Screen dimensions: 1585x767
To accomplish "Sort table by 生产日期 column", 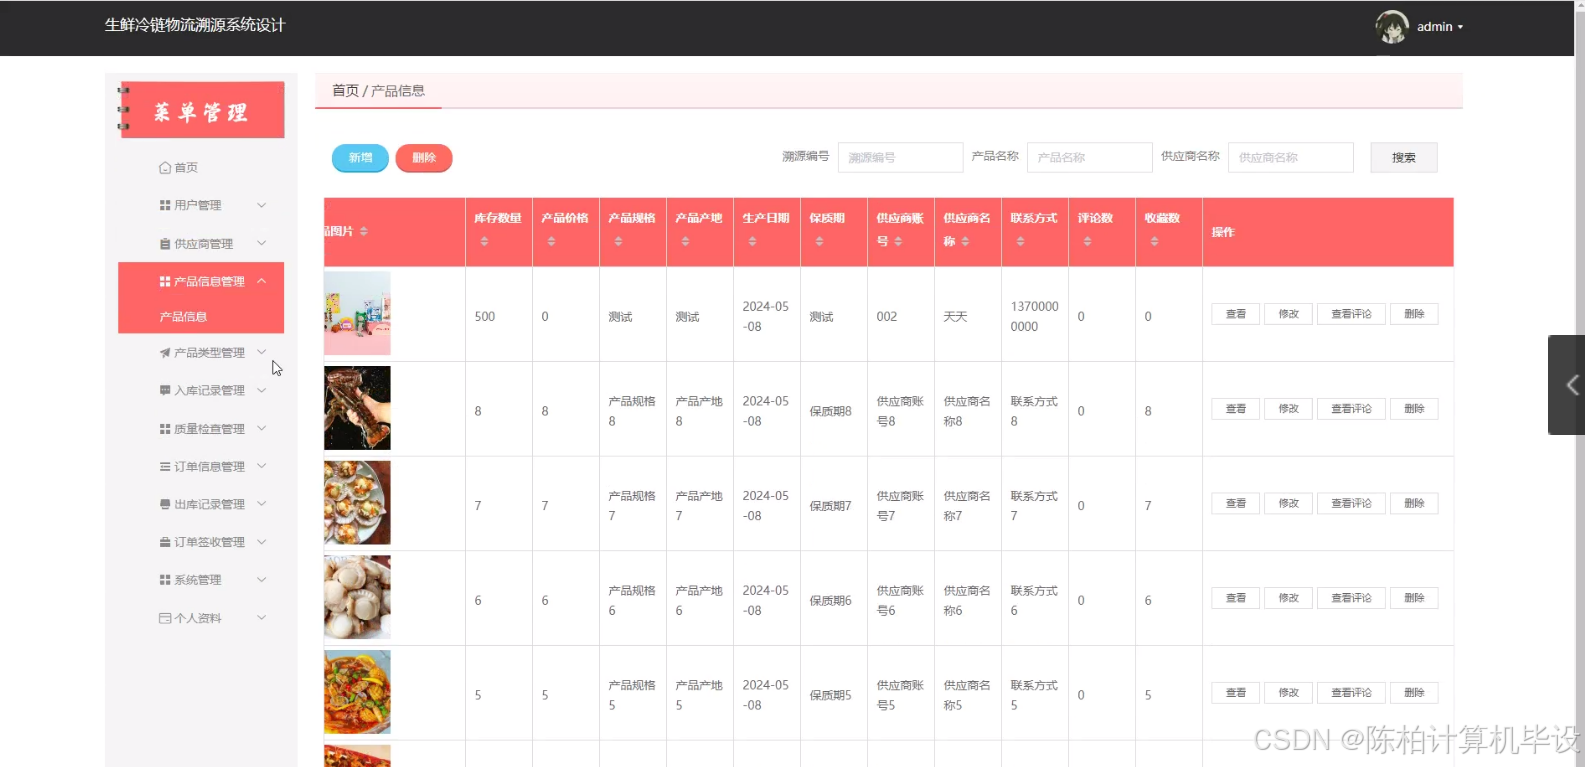I will point(752,242).
